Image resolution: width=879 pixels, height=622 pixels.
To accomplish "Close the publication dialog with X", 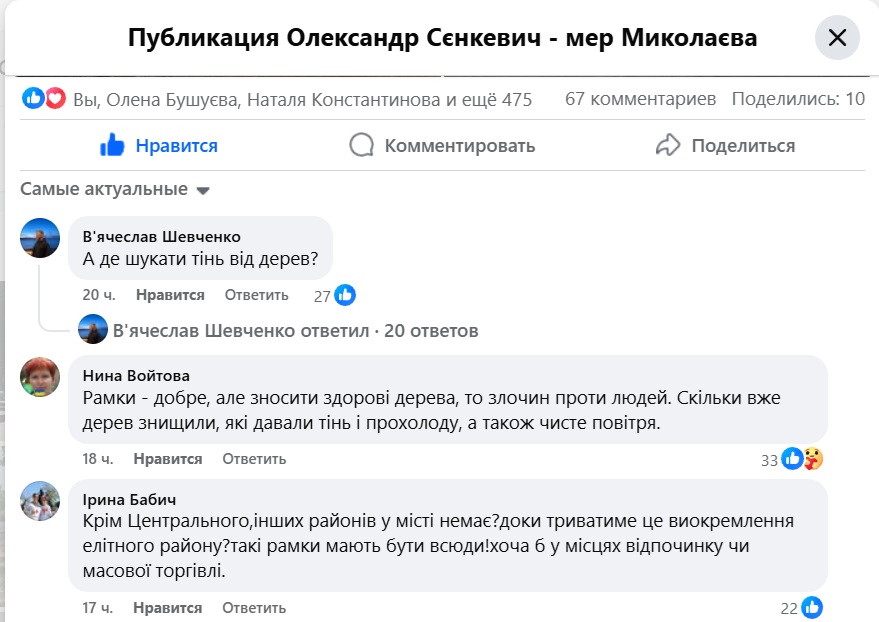I will click(x=837, y=39).
